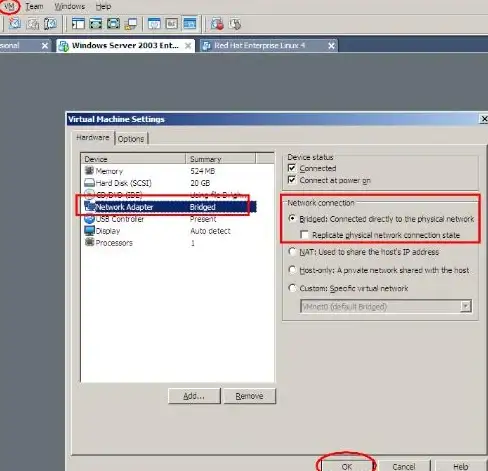Switch to full screen mode icon
The width and height of the screenshot is (488, 471).
pyautogui.click(x=96, y=24)
